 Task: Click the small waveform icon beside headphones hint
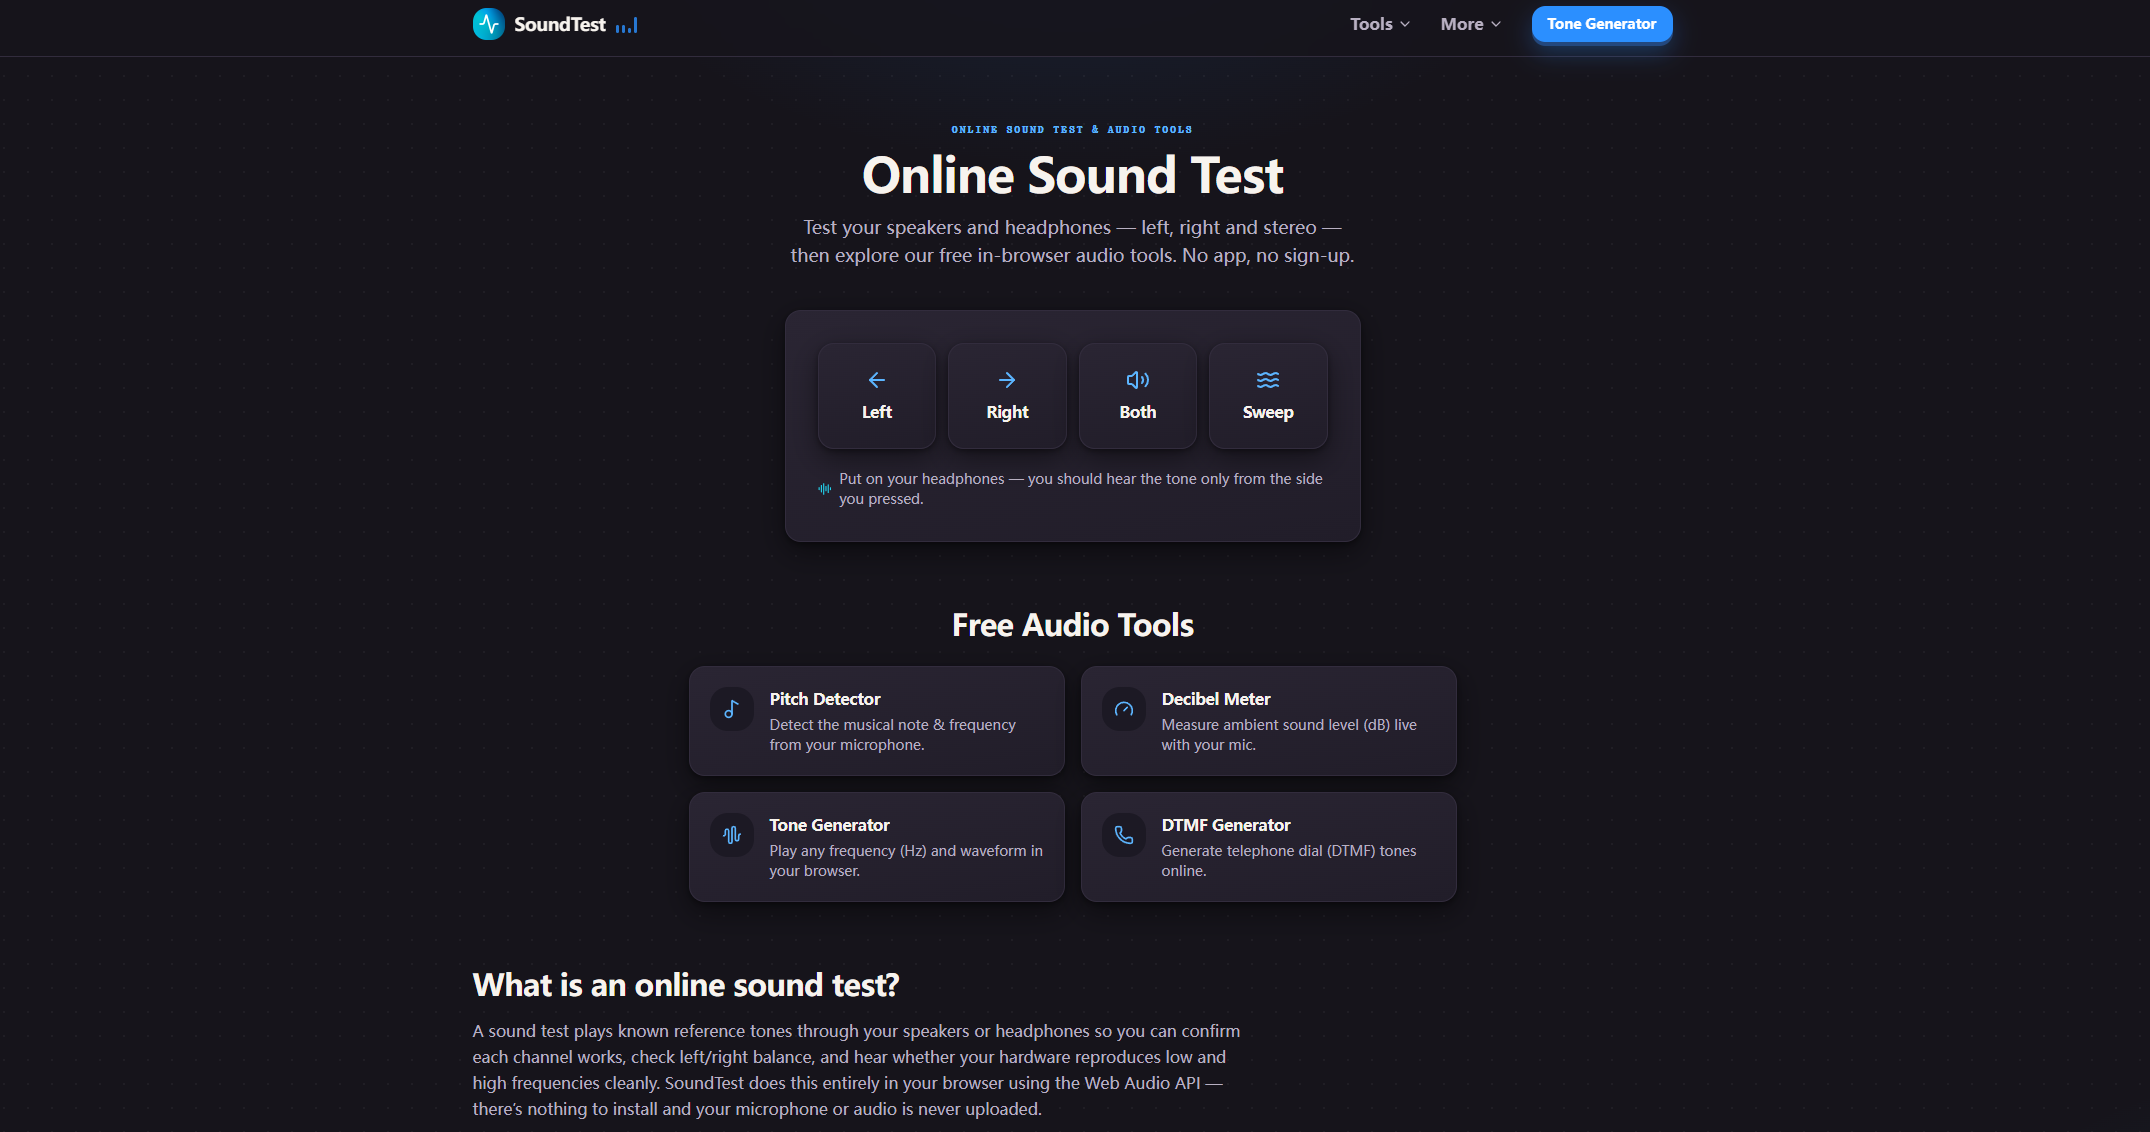click(x=825, y=489)
